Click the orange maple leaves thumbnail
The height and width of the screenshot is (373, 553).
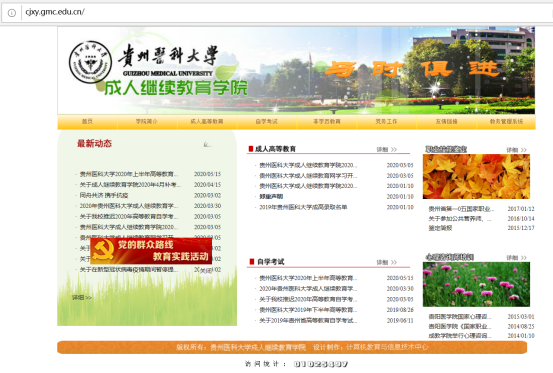pyautogui.click(x=476, y=177)
